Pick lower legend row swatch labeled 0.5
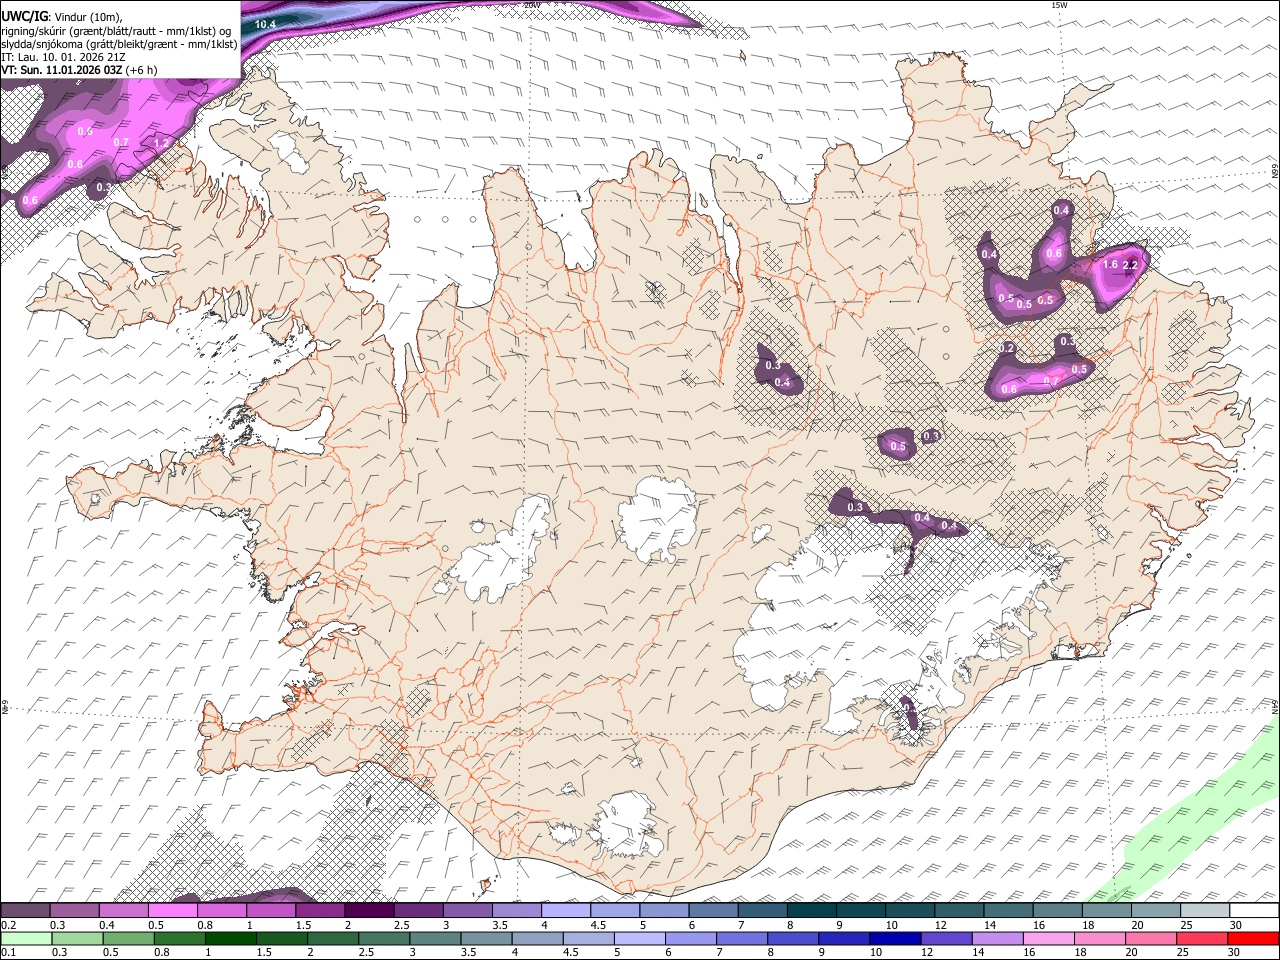The width and height of the screenshot is (1280, 960). point(128,938)
